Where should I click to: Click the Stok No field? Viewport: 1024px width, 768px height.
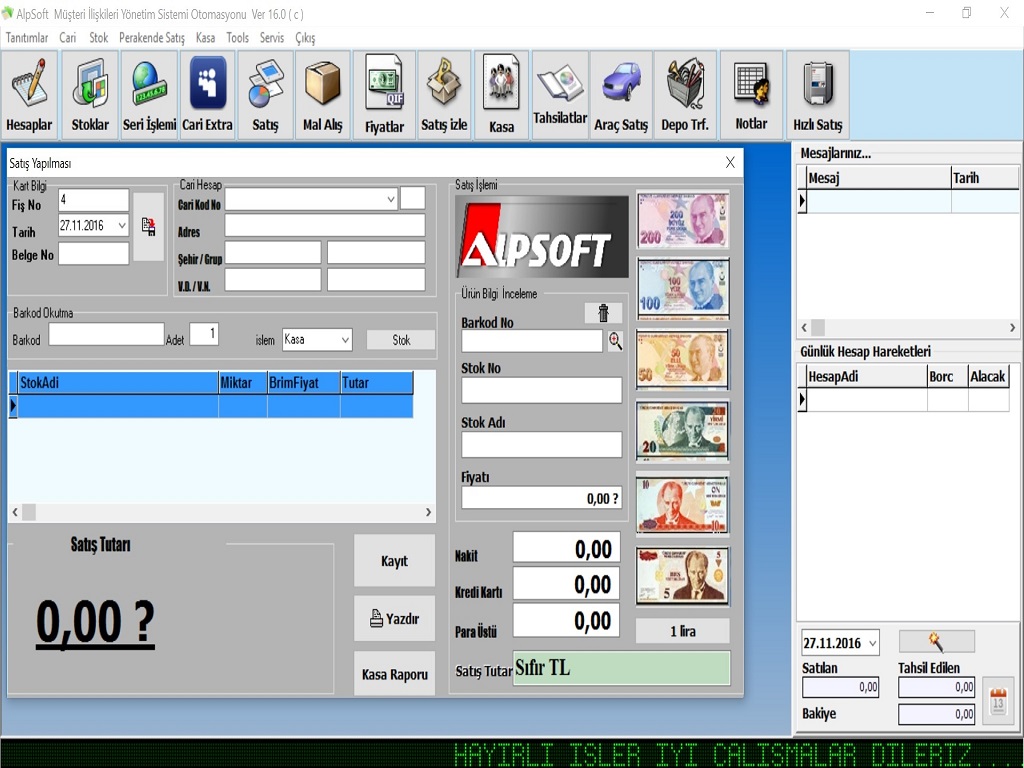point(541,391)
